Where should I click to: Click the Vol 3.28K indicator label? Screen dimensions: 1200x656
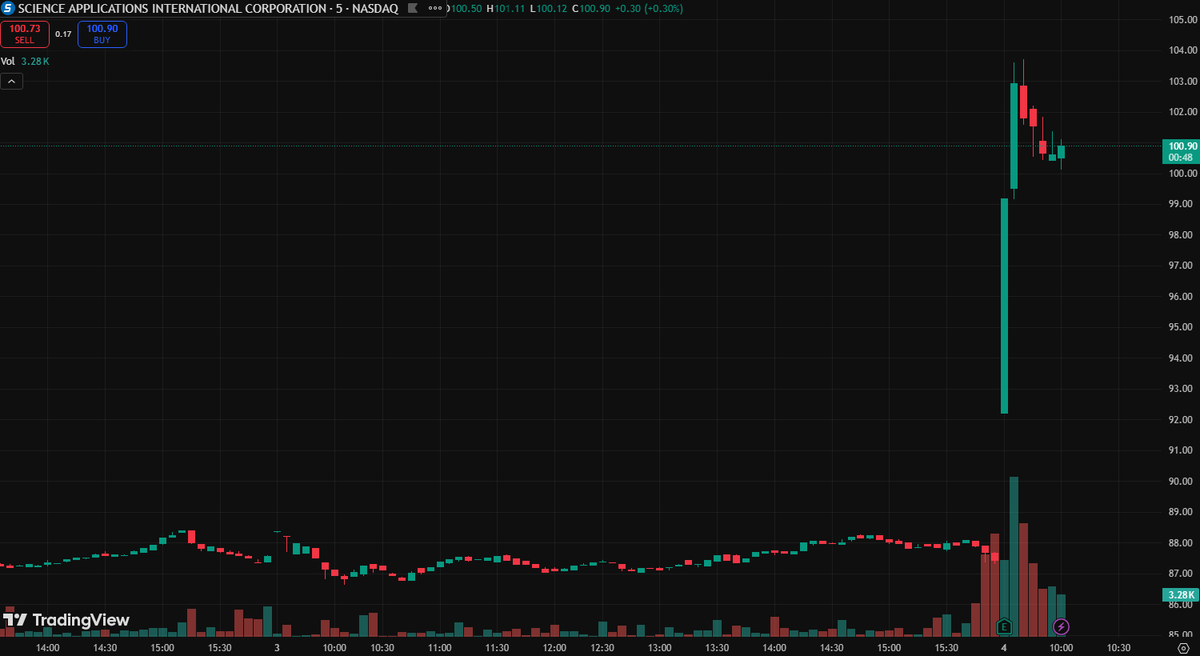pyautogui.click(x=25, y=61)
